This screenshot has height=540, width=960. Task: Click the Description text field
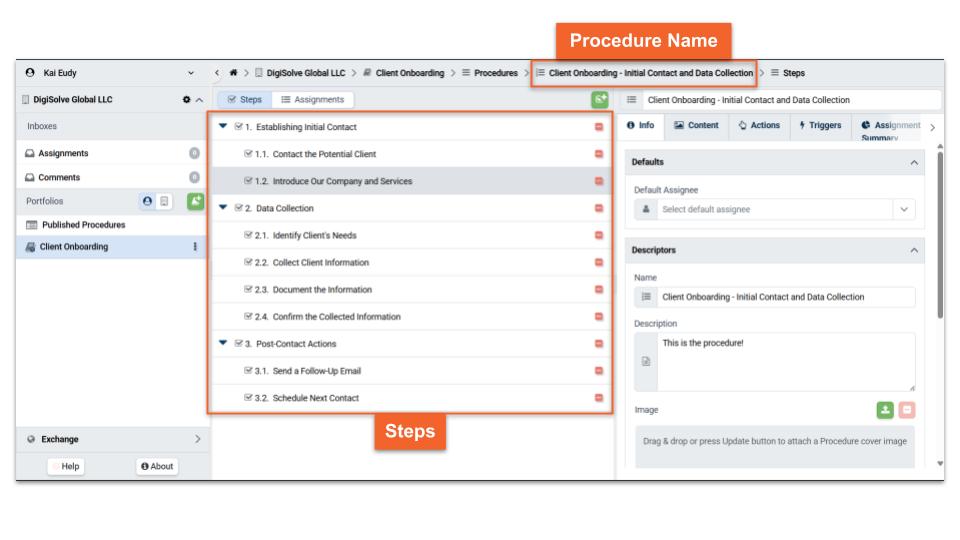tap(785, 361)
